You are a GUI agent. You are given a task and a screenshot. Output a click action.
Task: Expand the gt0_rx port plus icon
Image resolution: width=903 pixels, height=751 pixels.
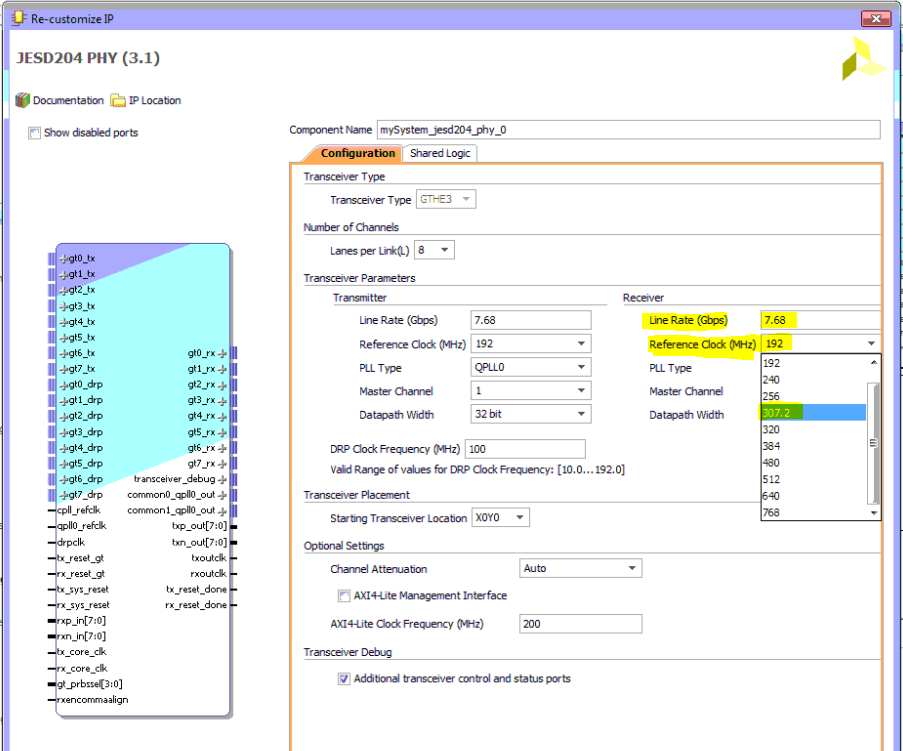pos(222,353)
